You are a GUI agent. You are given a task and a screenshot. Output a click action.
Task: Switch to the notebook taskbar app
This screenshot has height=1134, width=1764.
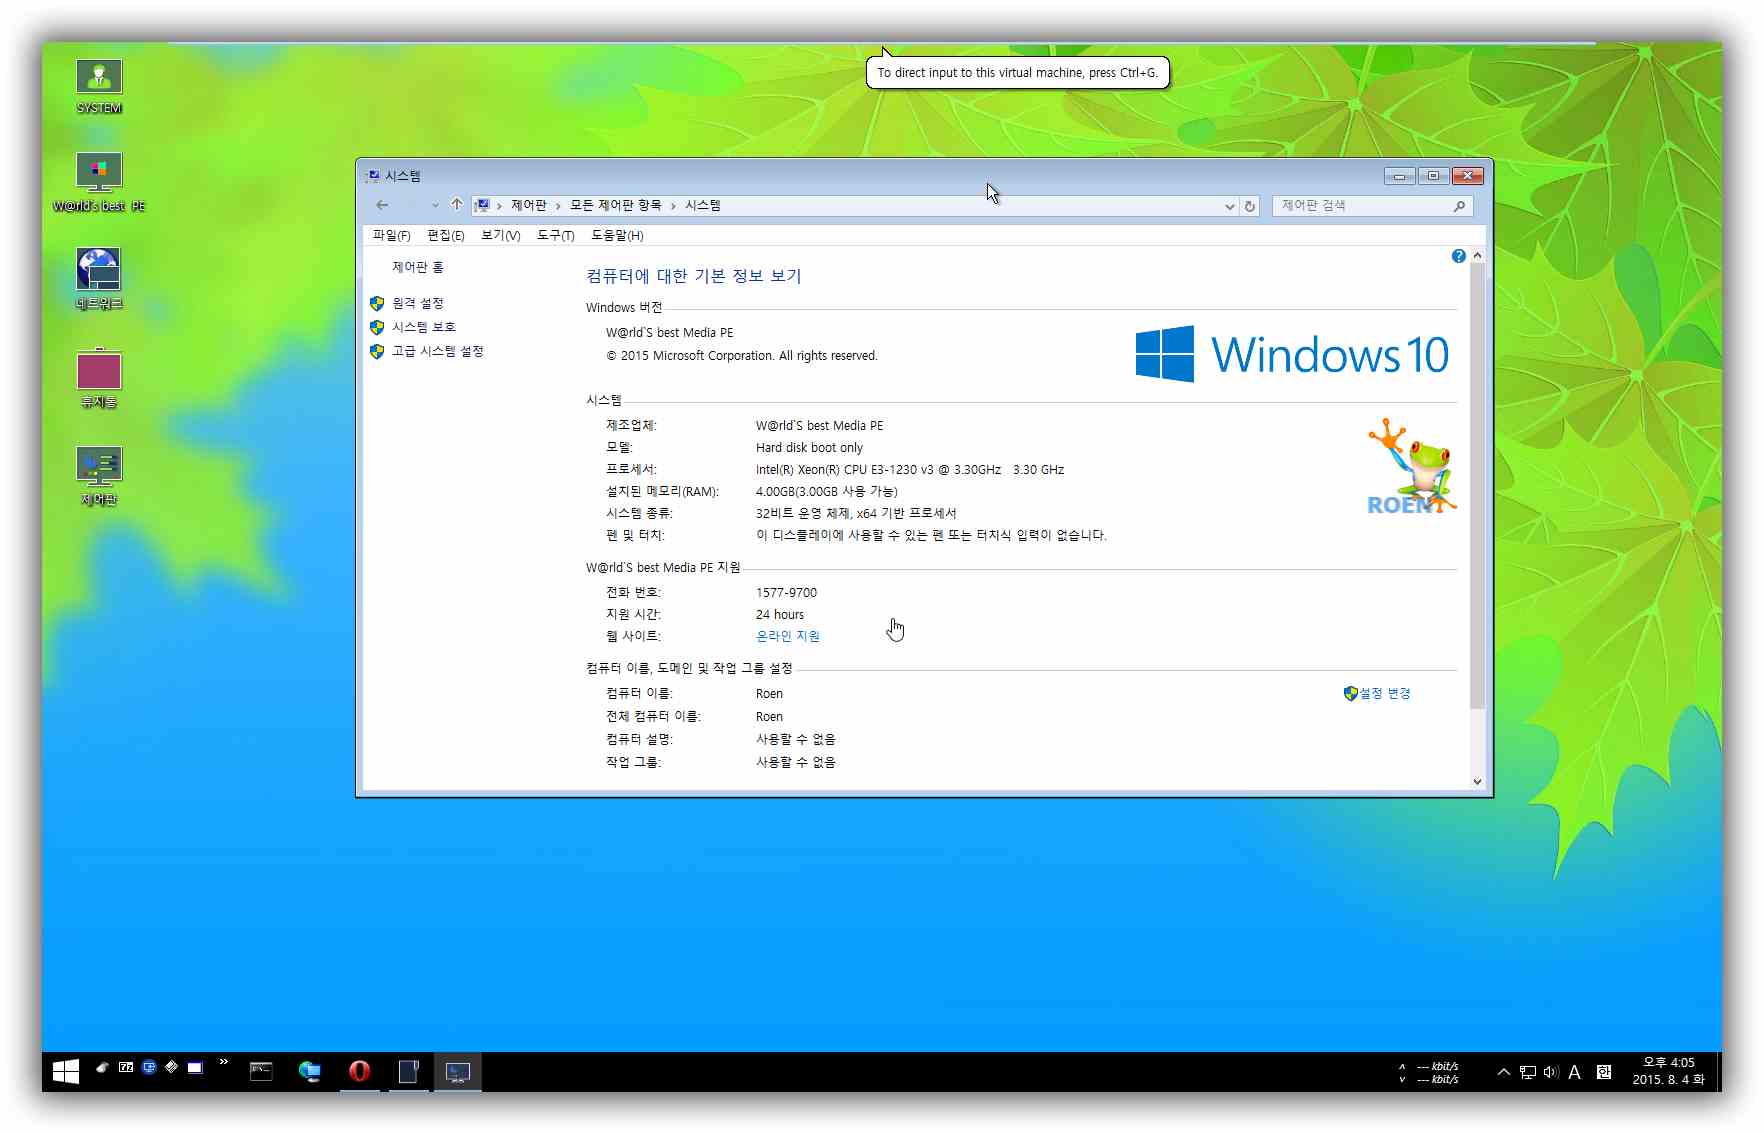(408, 1071)
